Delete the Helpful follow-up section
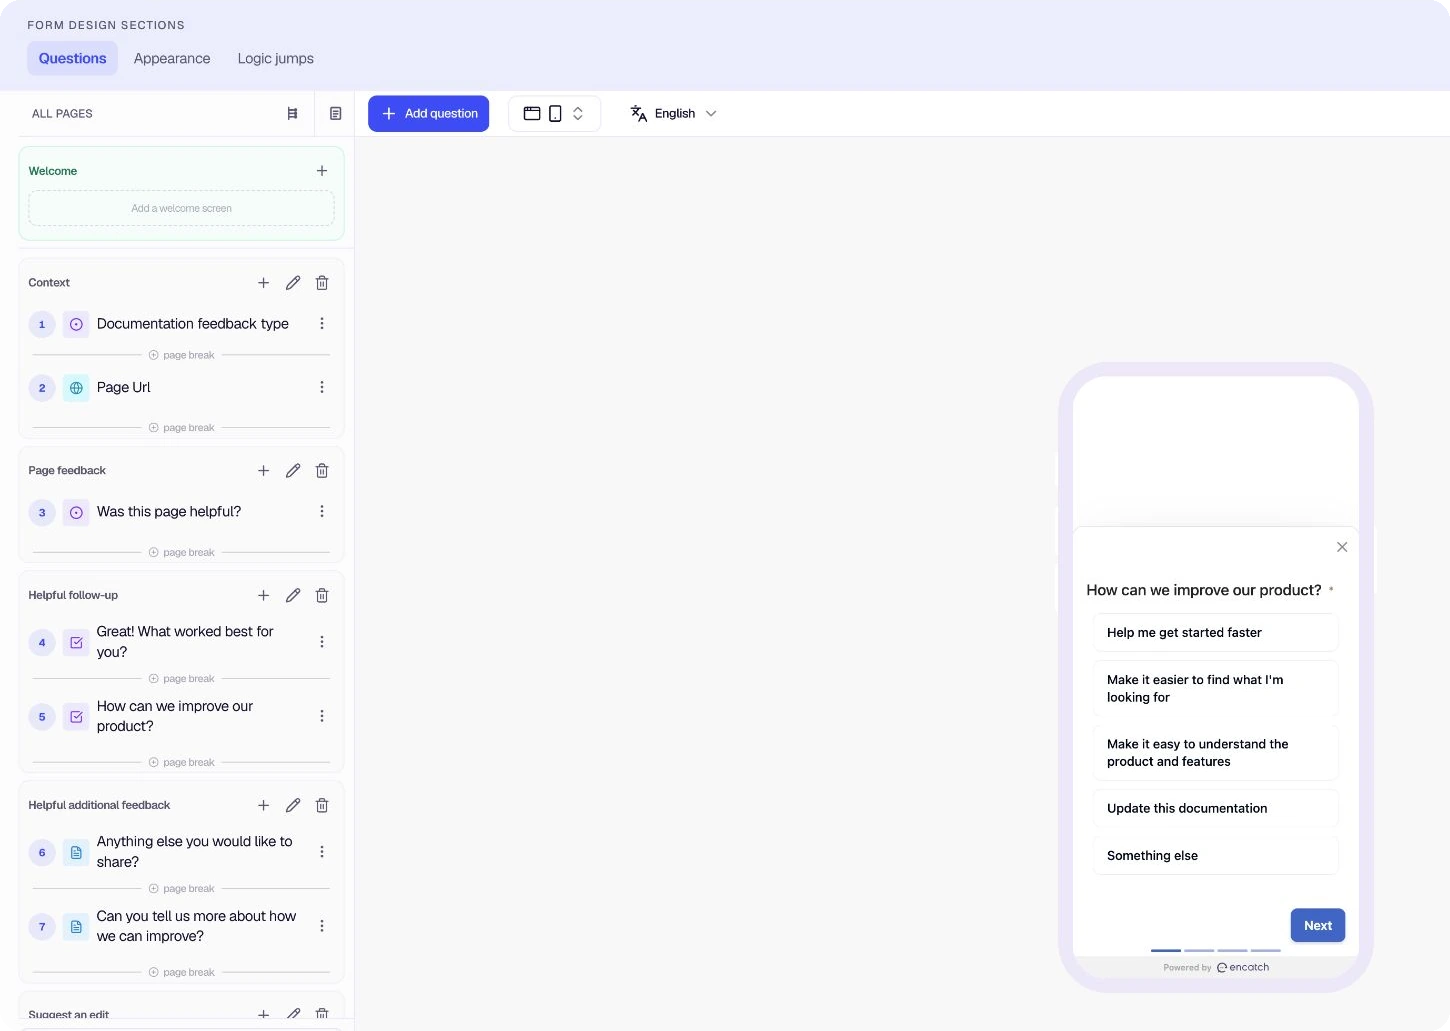The image size is (1450, 1031). 322,596
